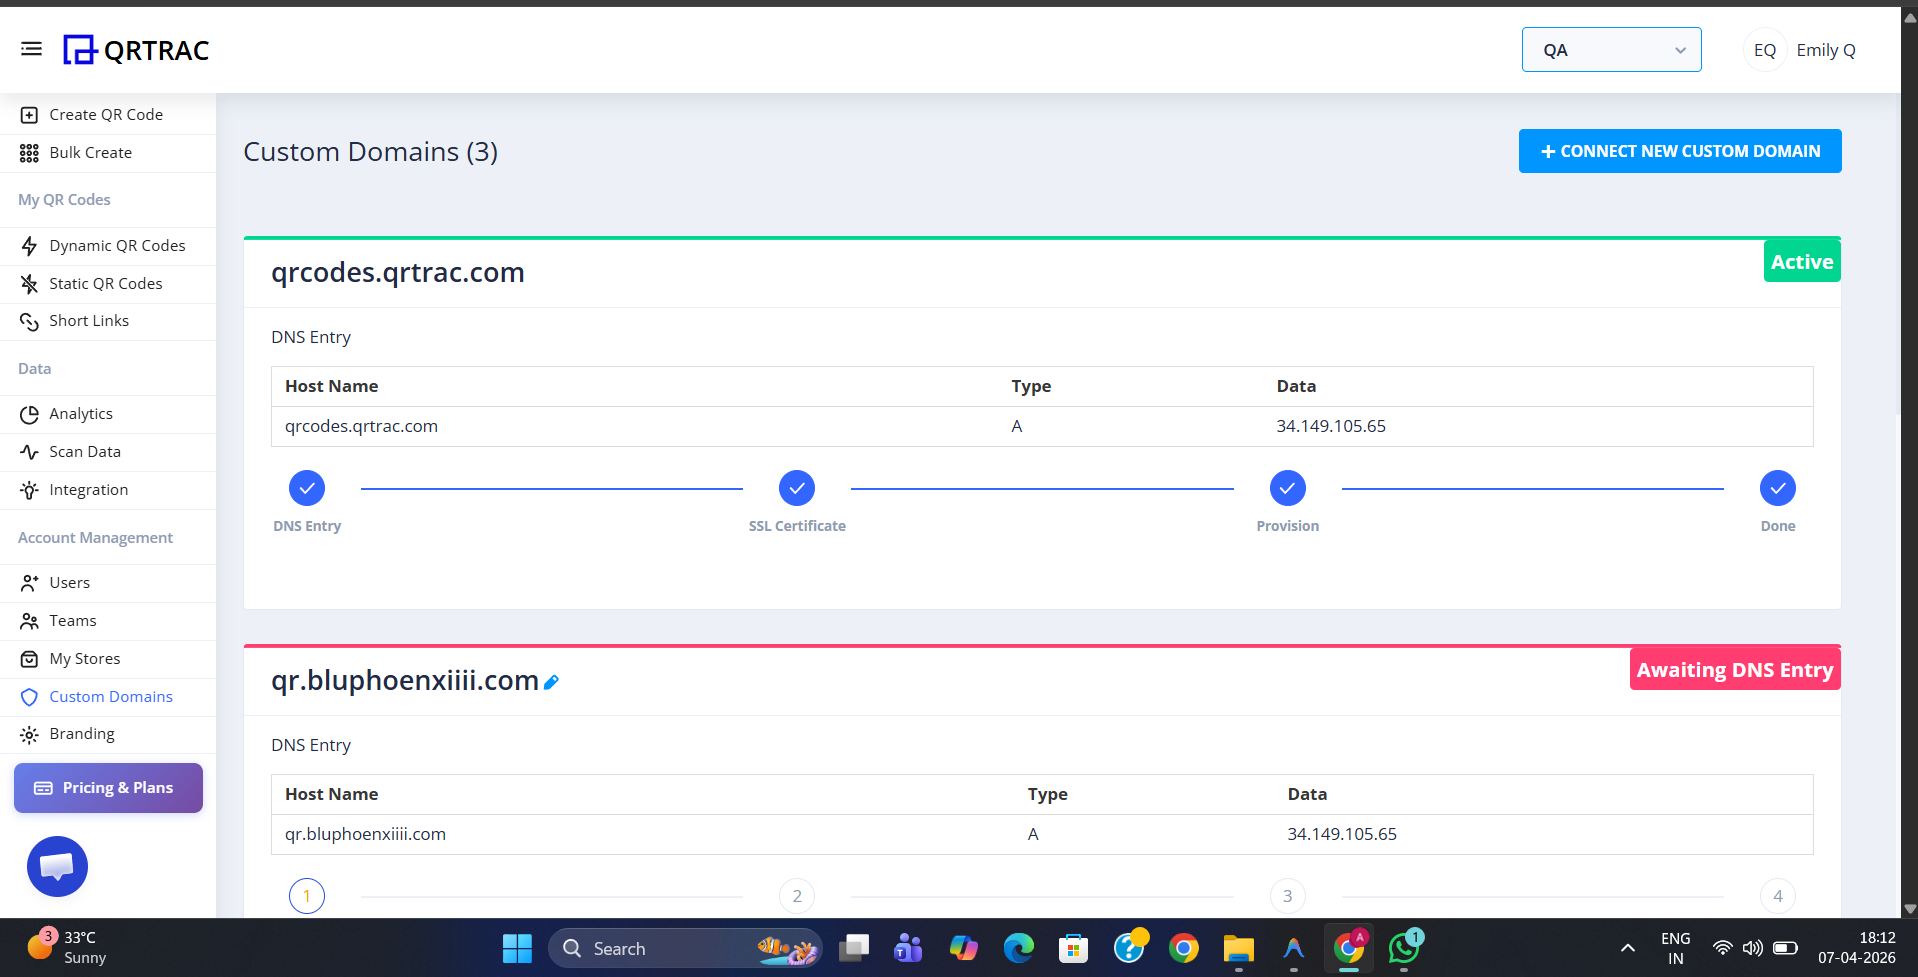The image size is (1918, 977).
Task: Select step 1 of qr.bluphoenxiiii.com setup
Action: (x=307, y=896)
